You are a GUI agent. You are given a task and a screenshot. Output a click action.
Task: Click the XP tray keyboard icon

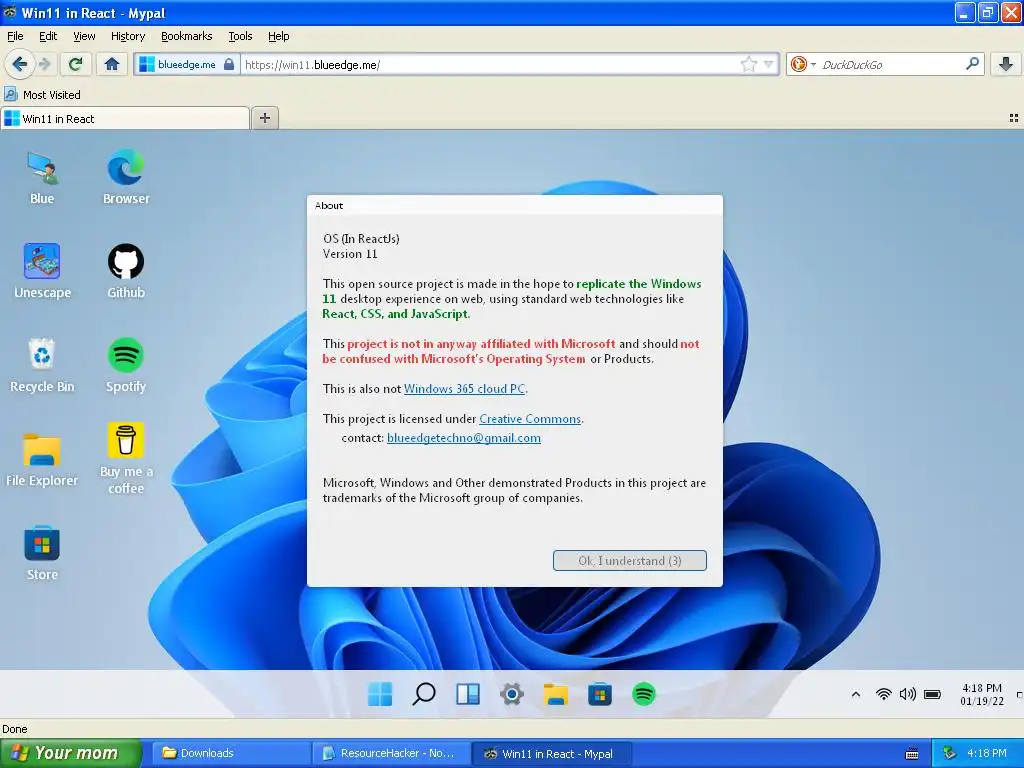tap(912, 754)
